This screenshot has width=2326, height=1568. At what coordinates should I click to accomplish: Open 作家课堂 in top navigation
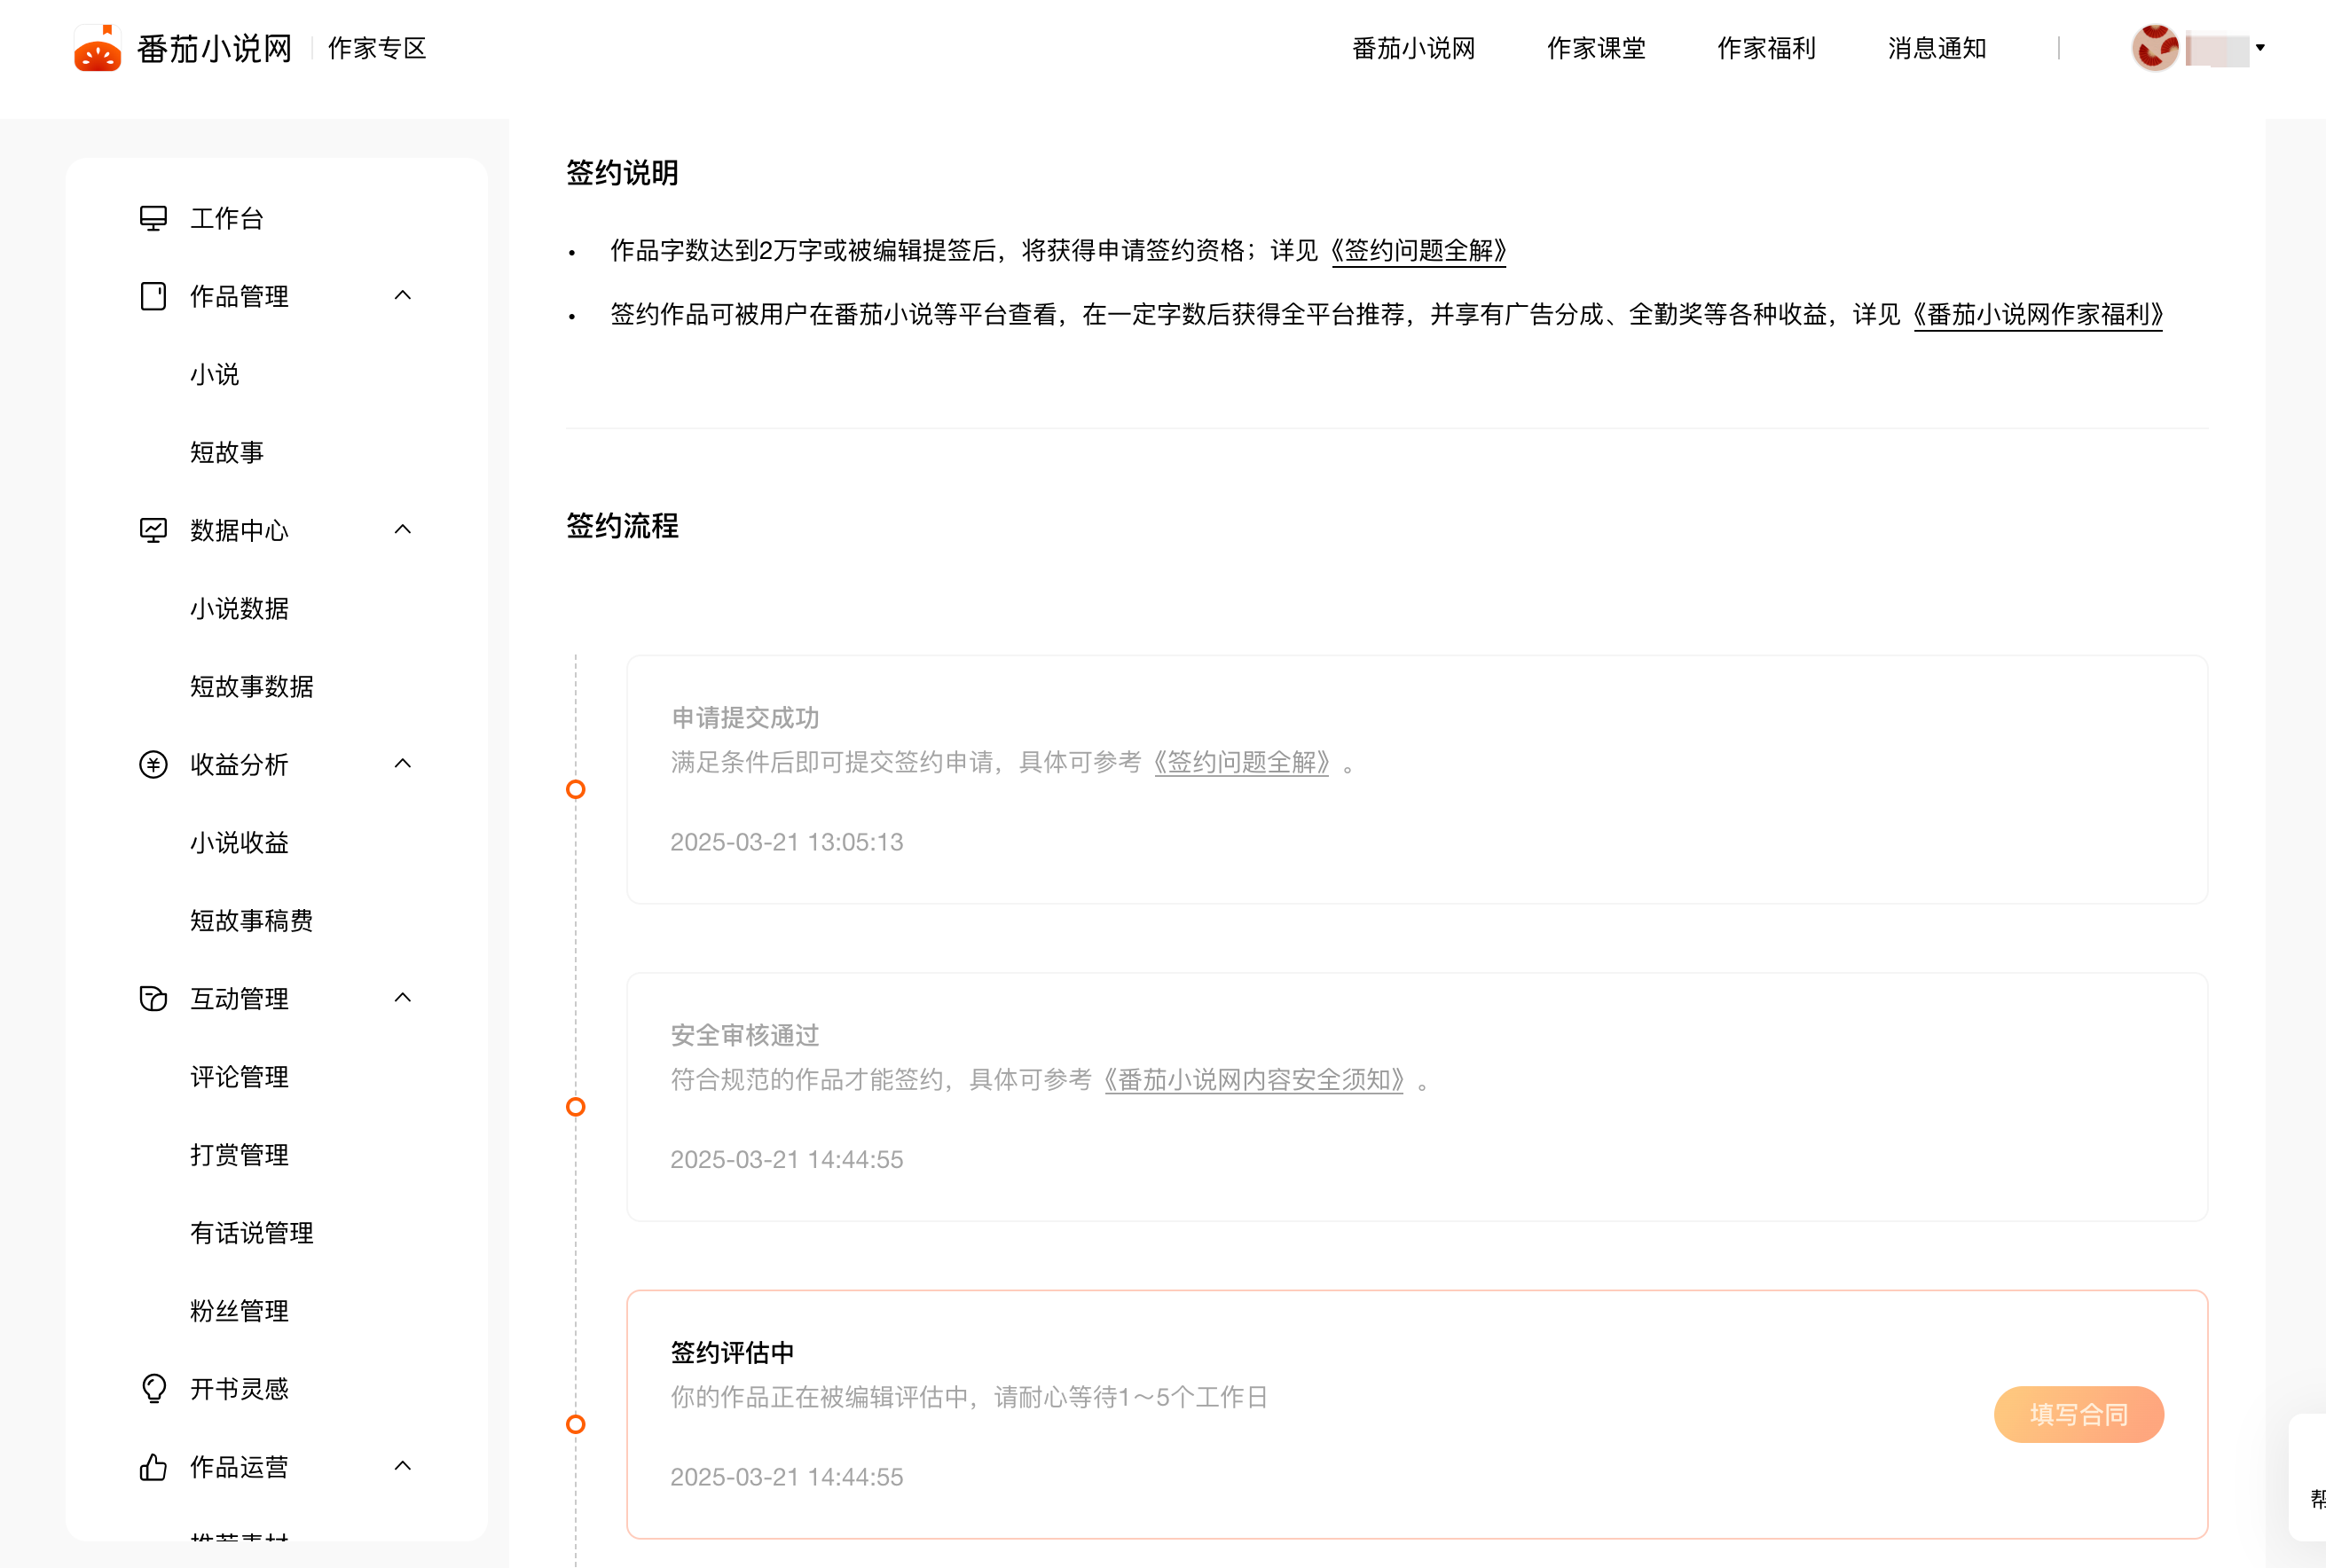pyautogui.click(x=1596, y=48)
